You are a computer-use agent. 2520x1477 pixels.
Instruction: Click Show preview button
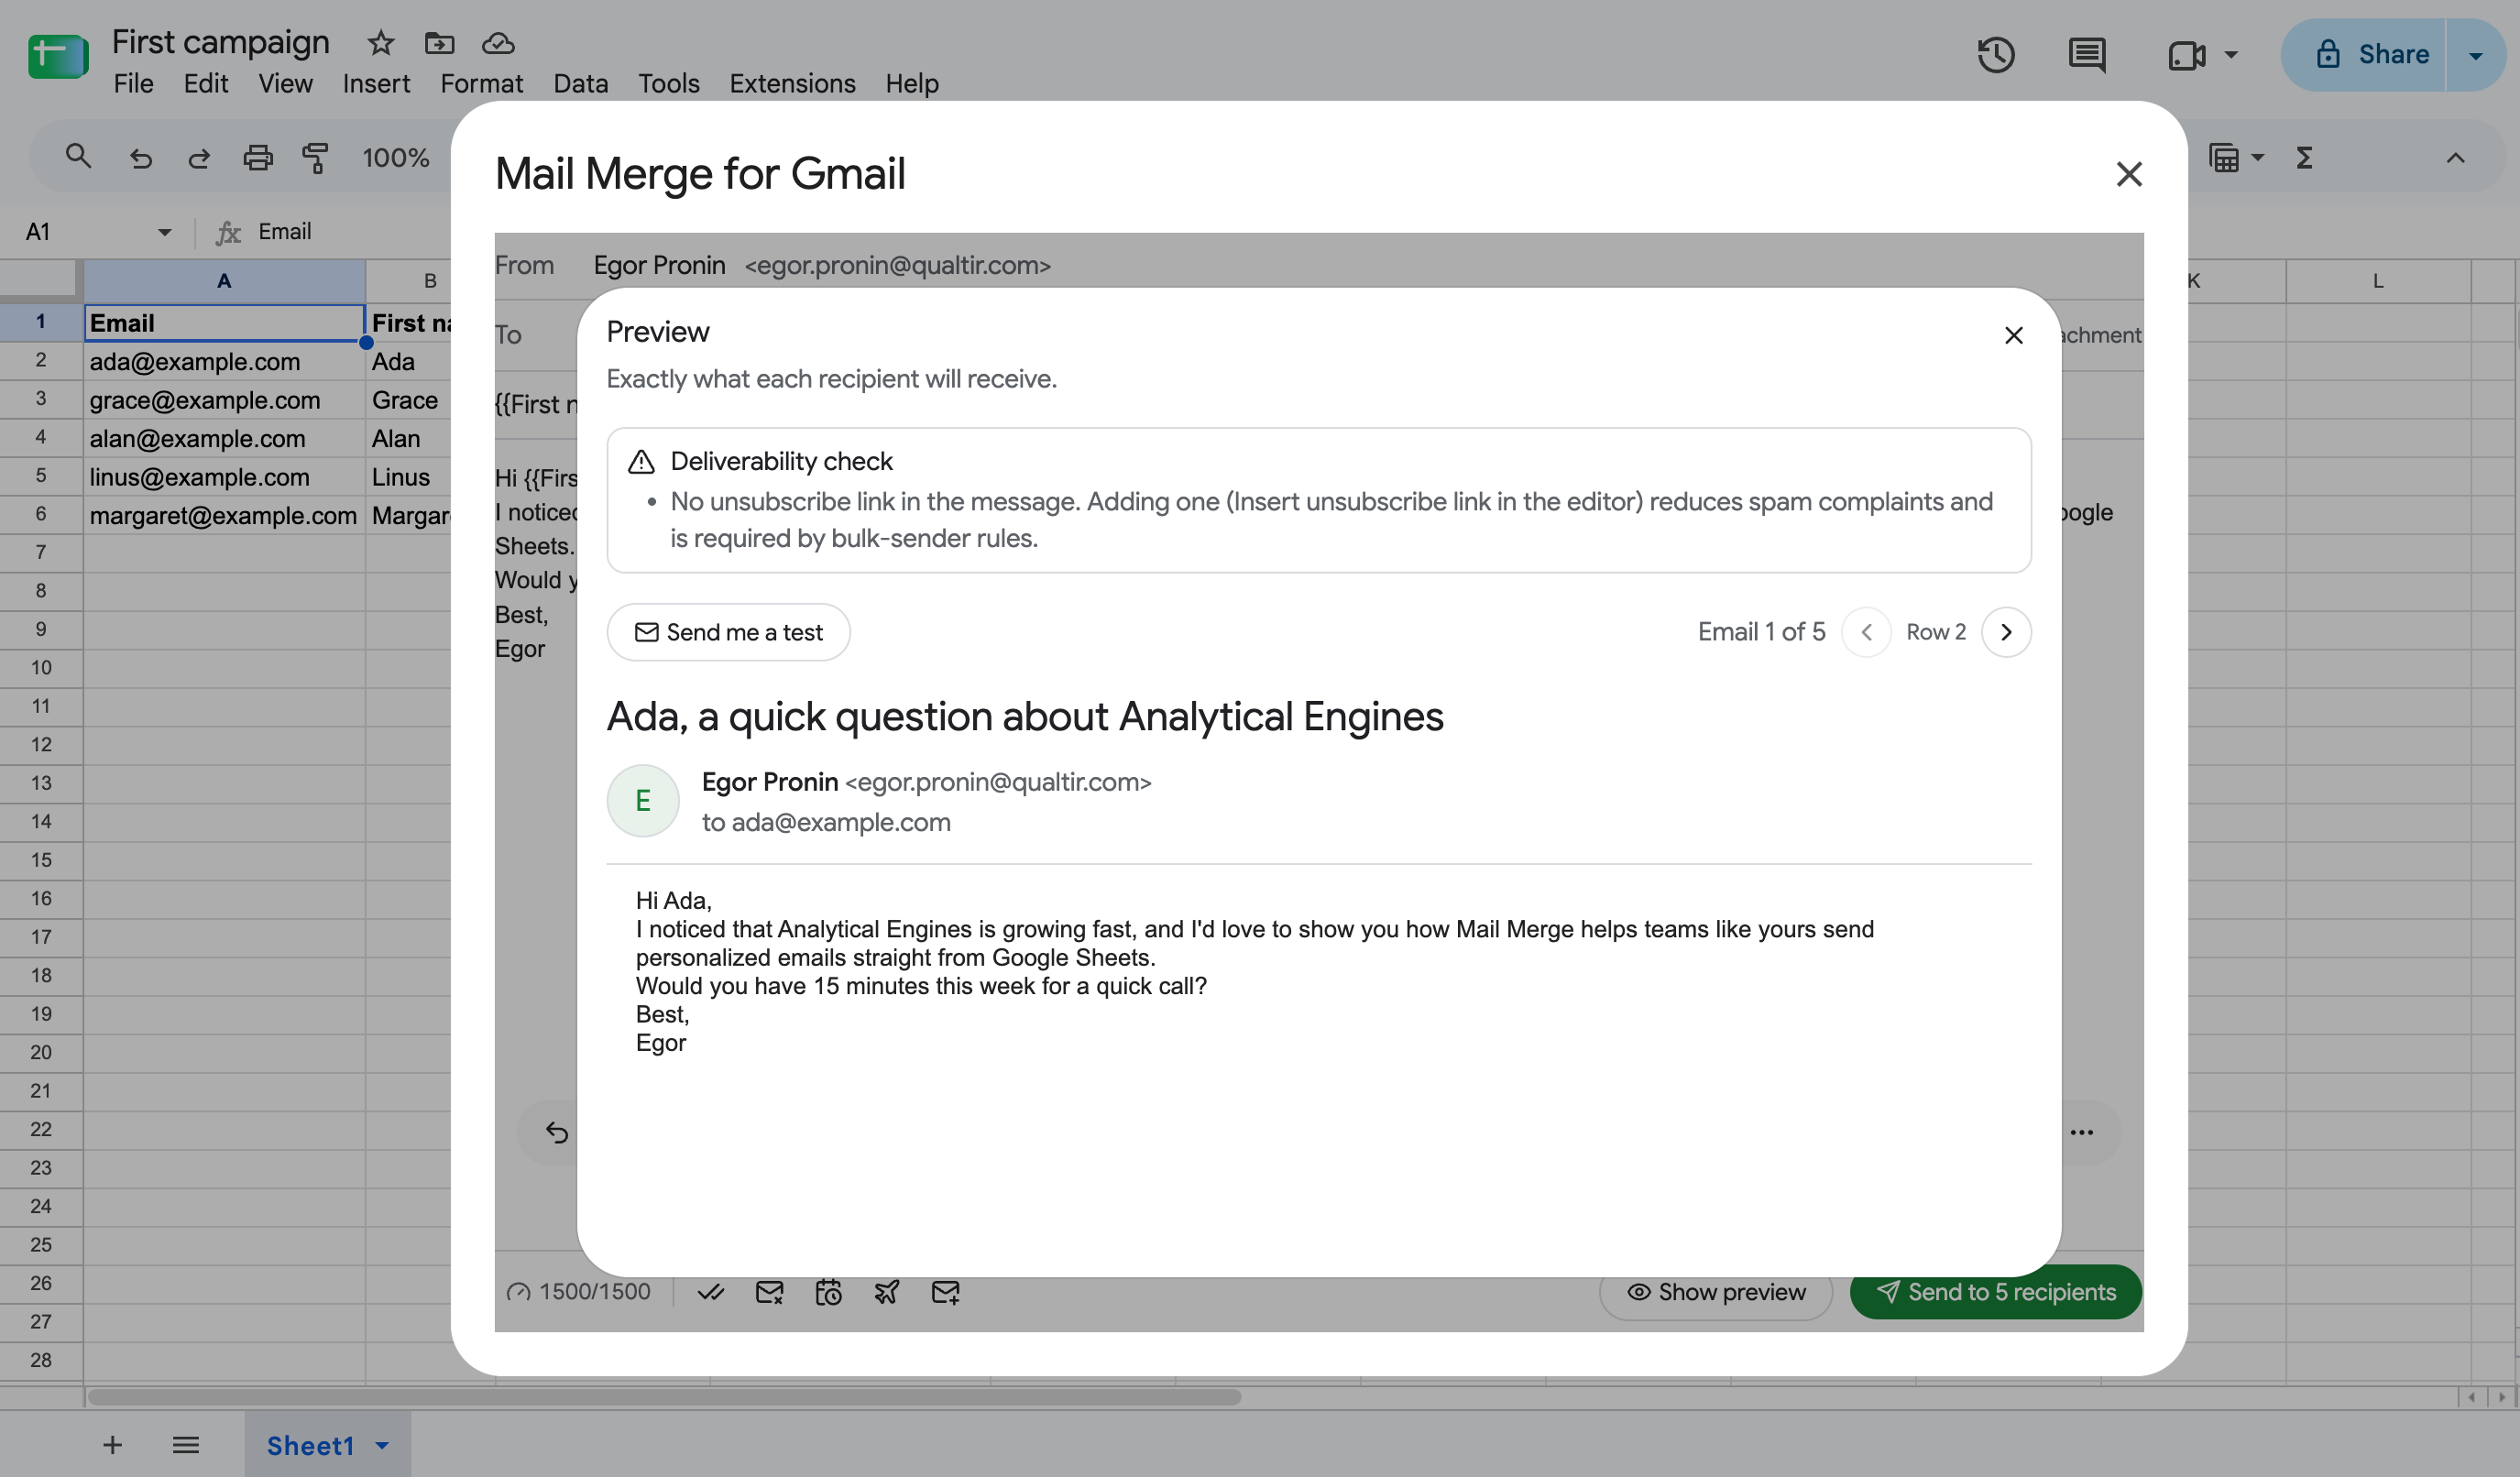click(1716, 1292)
